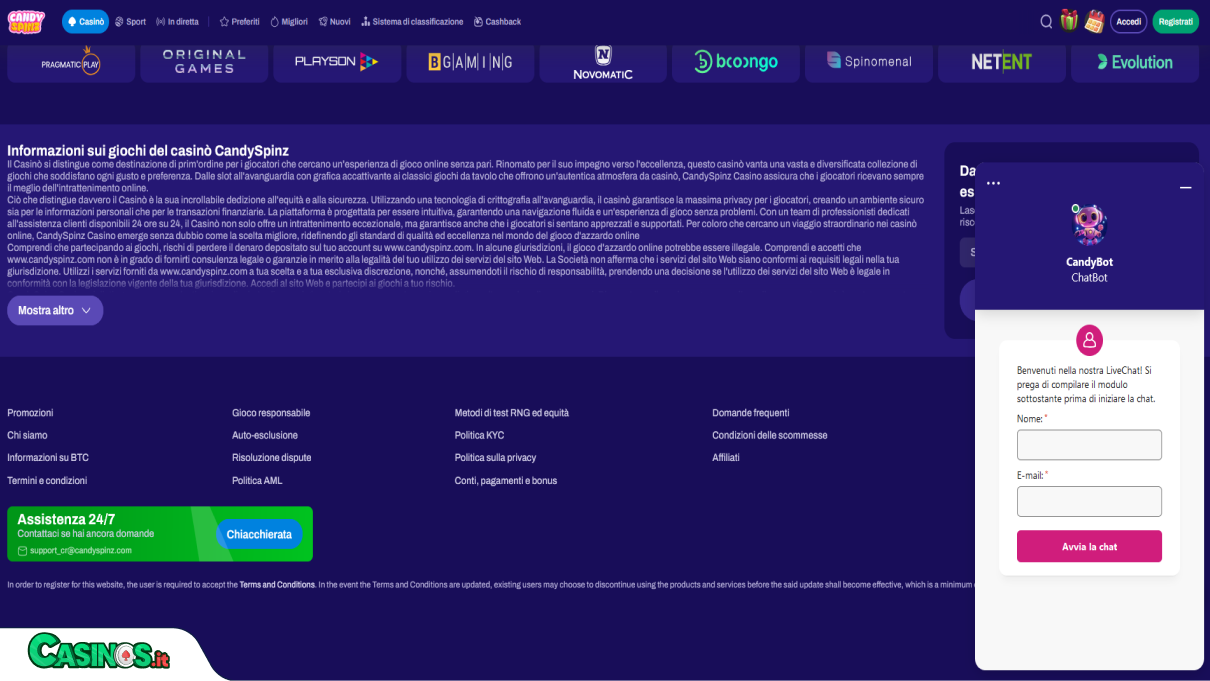The image size is (1210, 681).
Task: Minimize the CandyBot chat window
Action: coord(1185,188)
